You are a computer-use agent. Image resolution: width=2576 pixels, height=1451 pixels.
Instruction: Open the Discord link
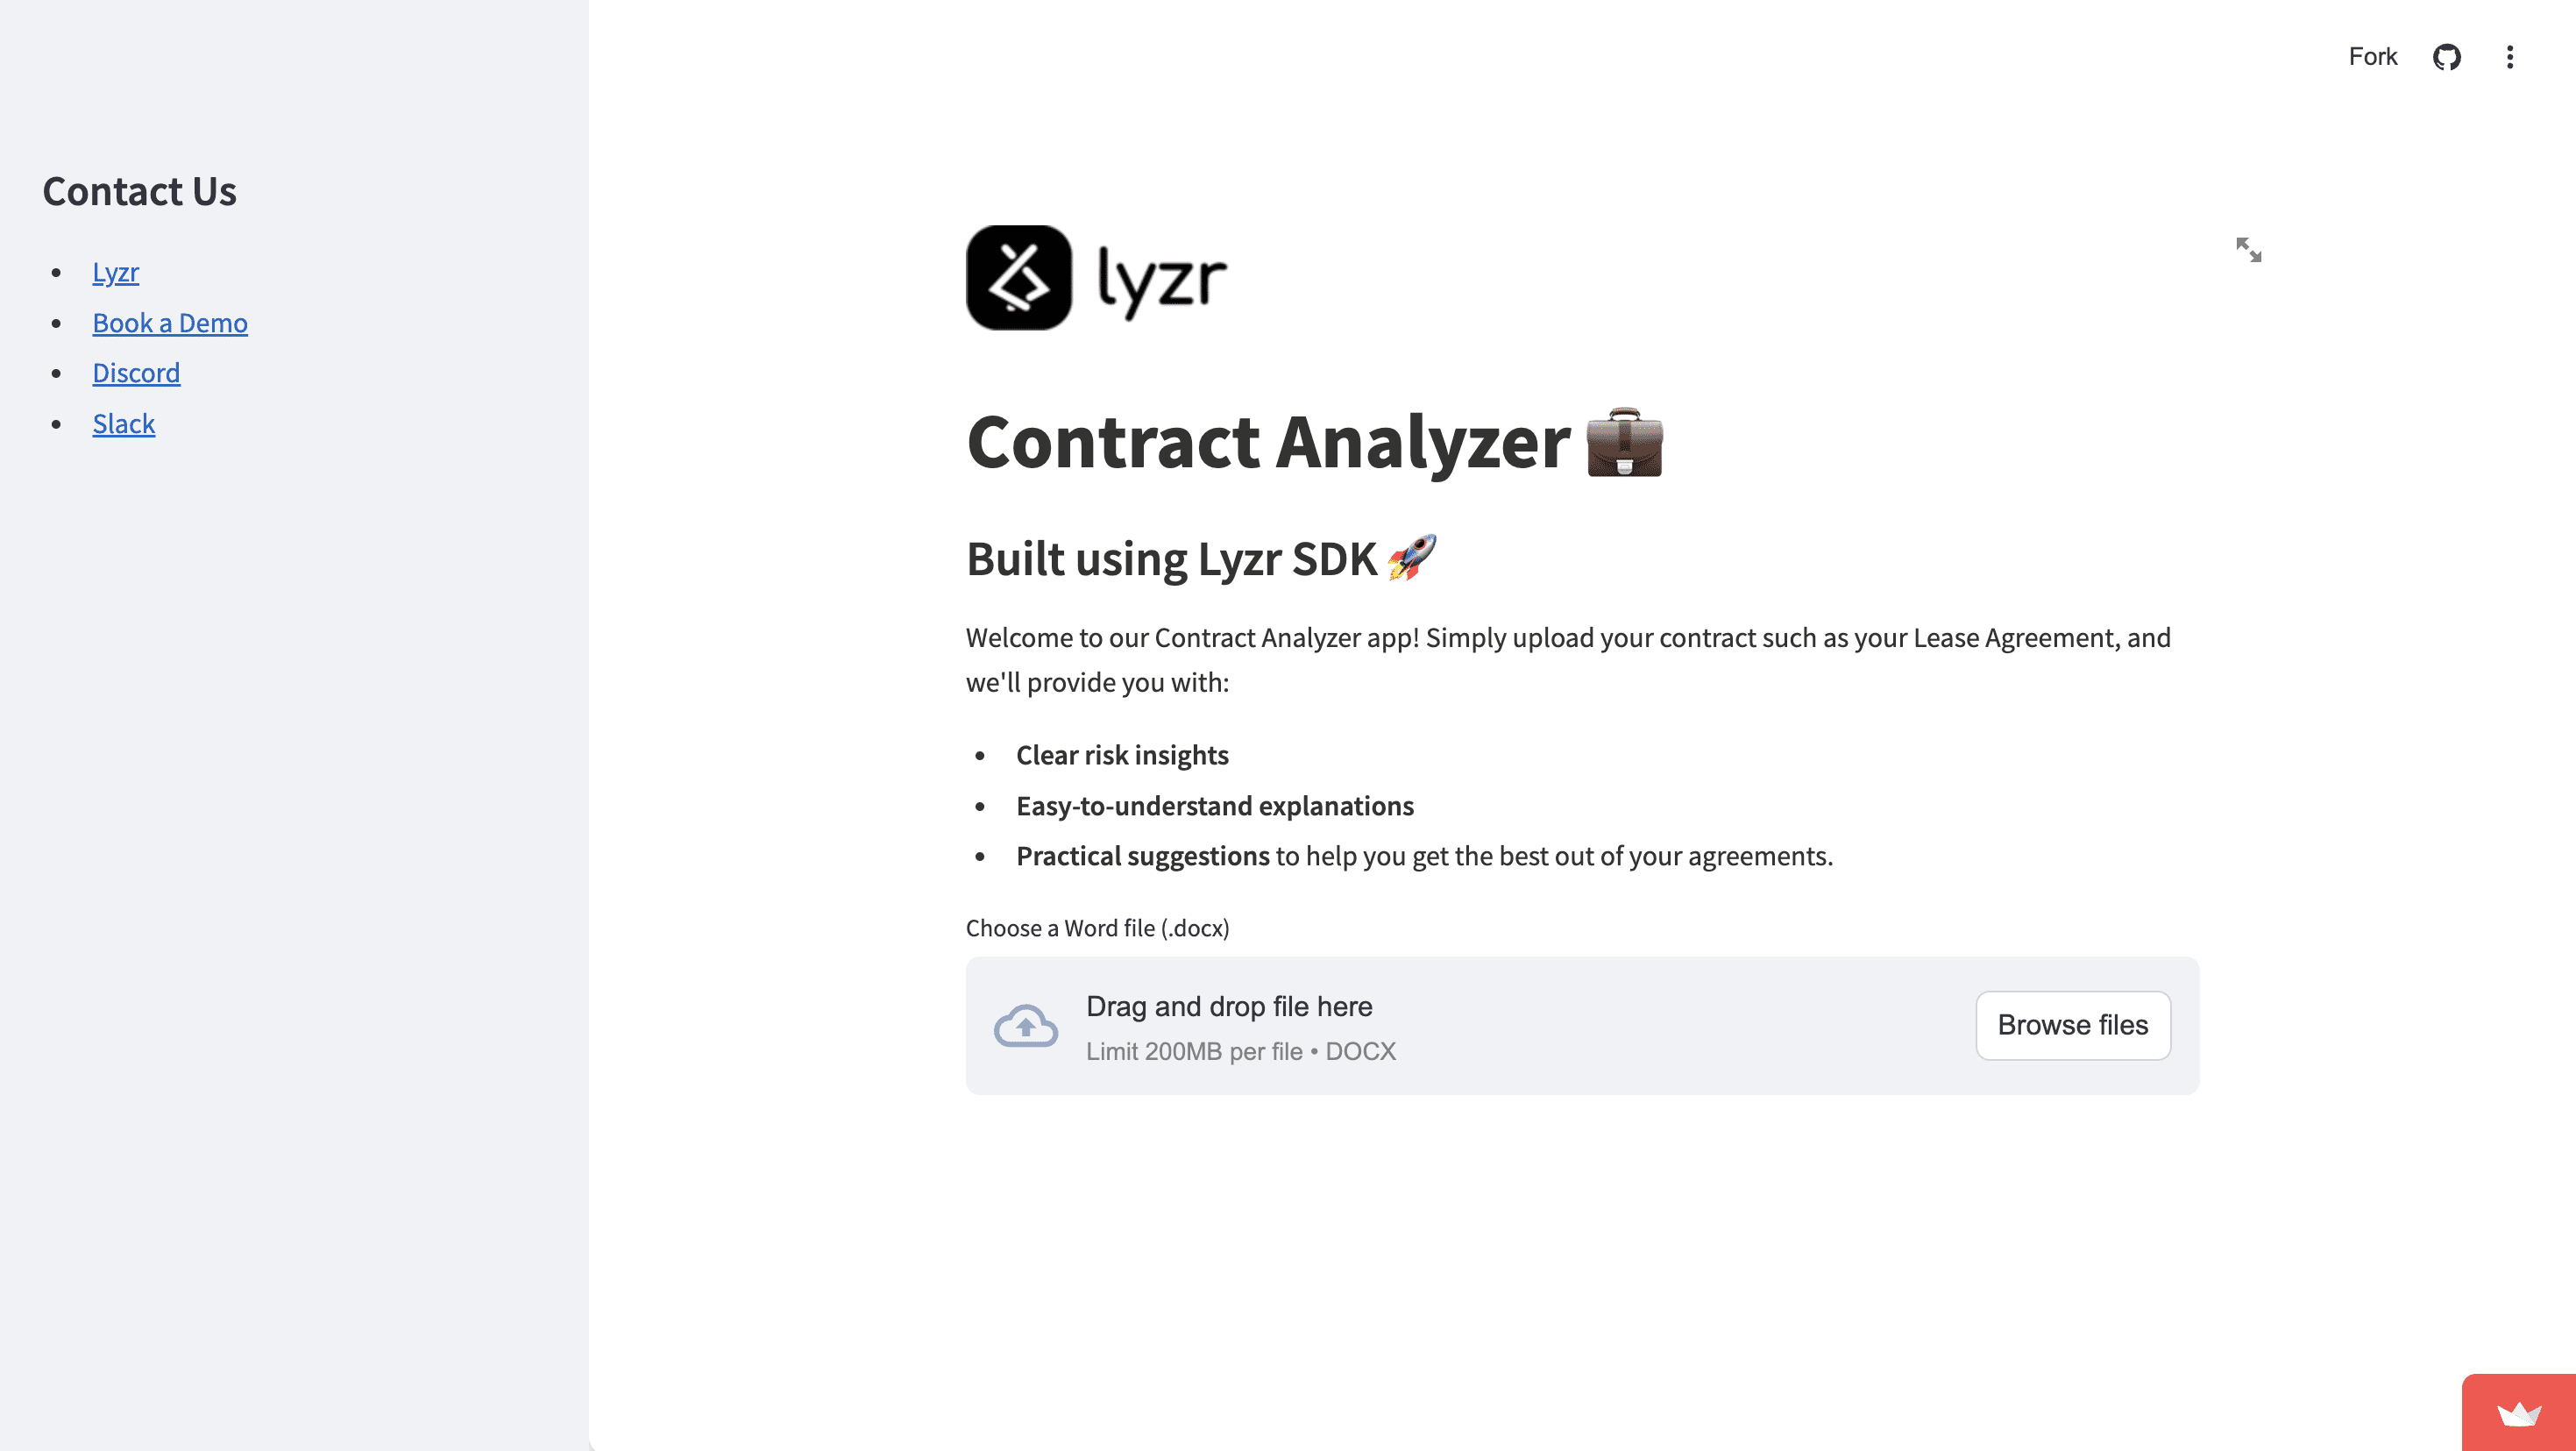136,373
